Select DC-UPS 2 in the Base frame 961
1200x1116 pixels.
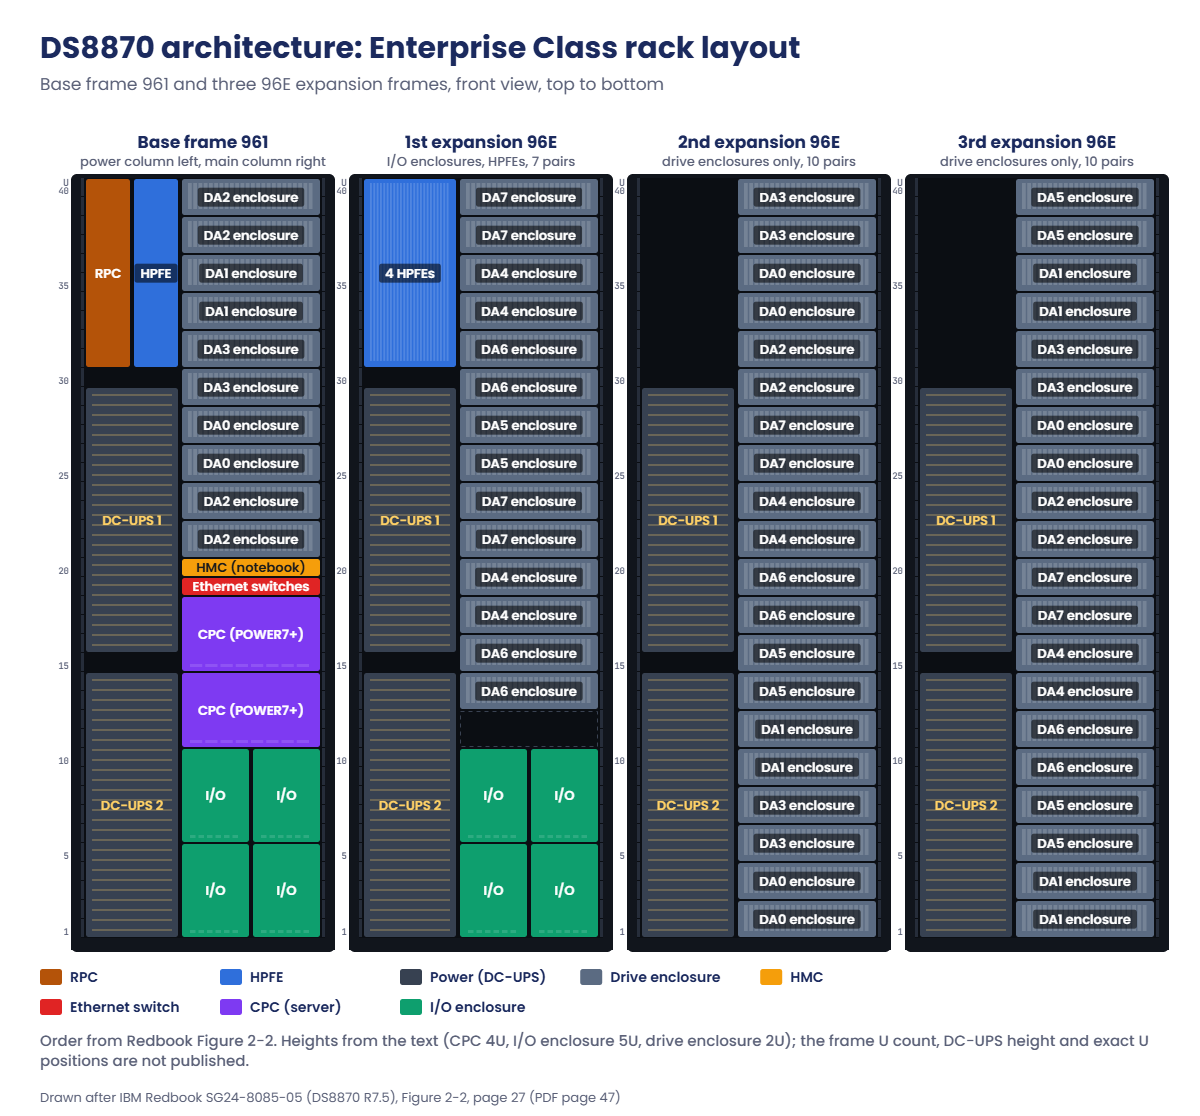coord(132,805)
